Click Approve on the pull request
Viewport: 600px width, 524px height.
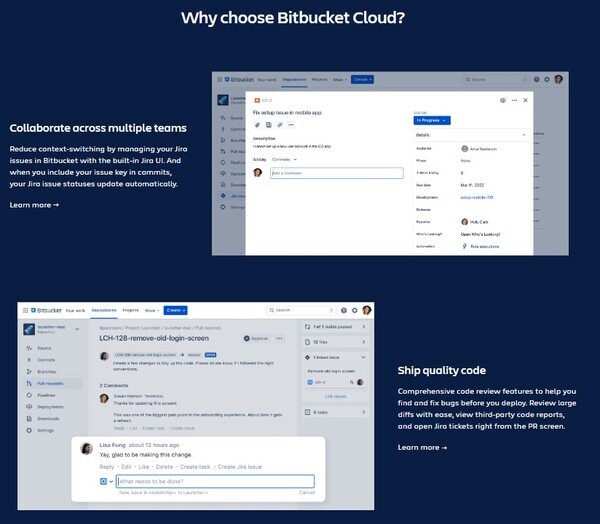[x=256, y=338]
